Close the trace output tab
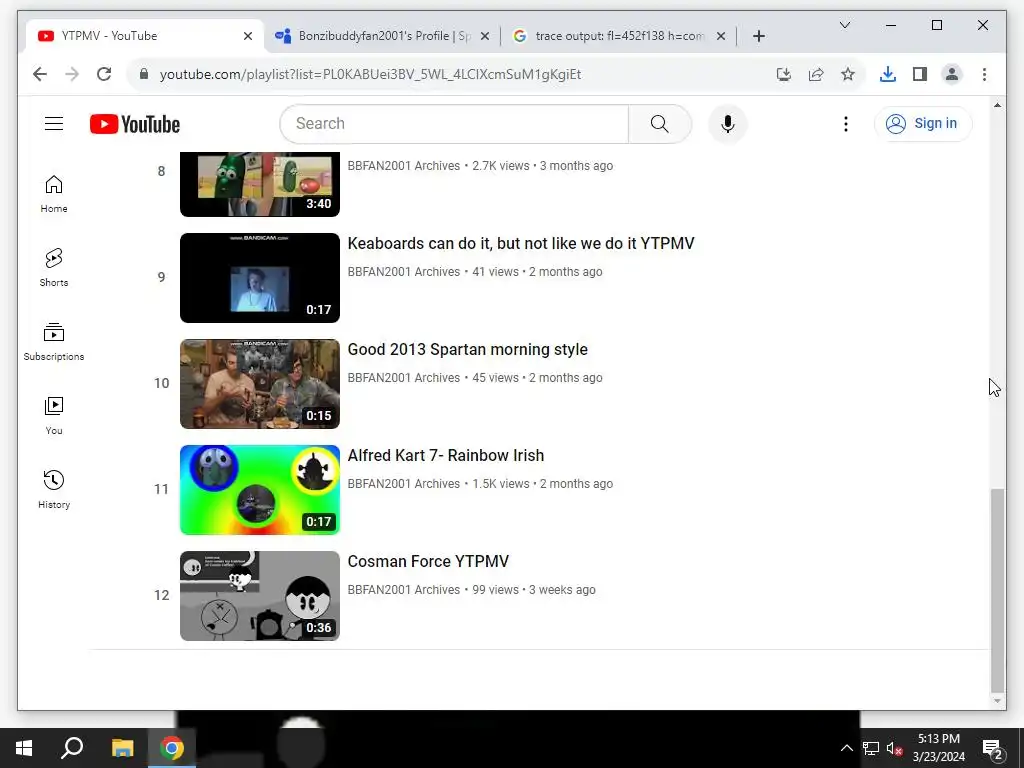The image size is (1024, 768). (721, 36)
